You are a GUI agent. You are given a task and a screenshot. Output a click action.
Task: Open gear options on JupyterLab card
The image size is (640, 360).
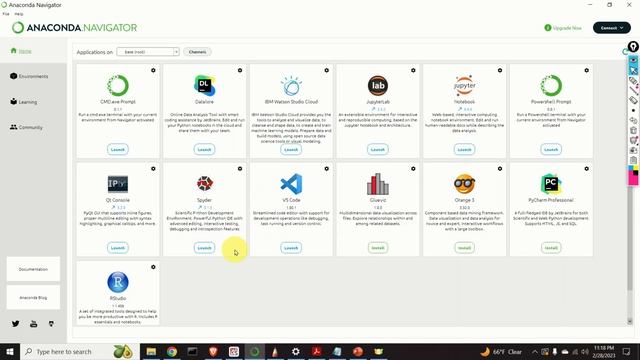point(413,70)
